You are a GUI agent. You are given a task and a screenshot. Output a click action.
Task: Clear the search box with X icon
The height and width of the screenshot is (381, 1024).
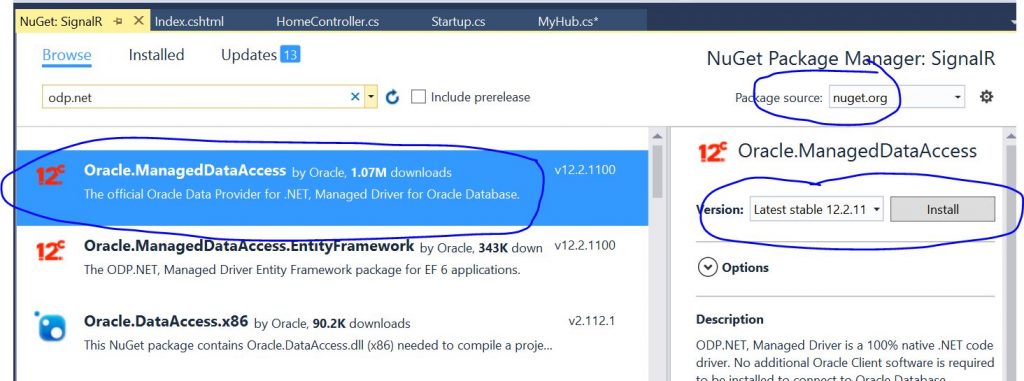tap(355, 97)
